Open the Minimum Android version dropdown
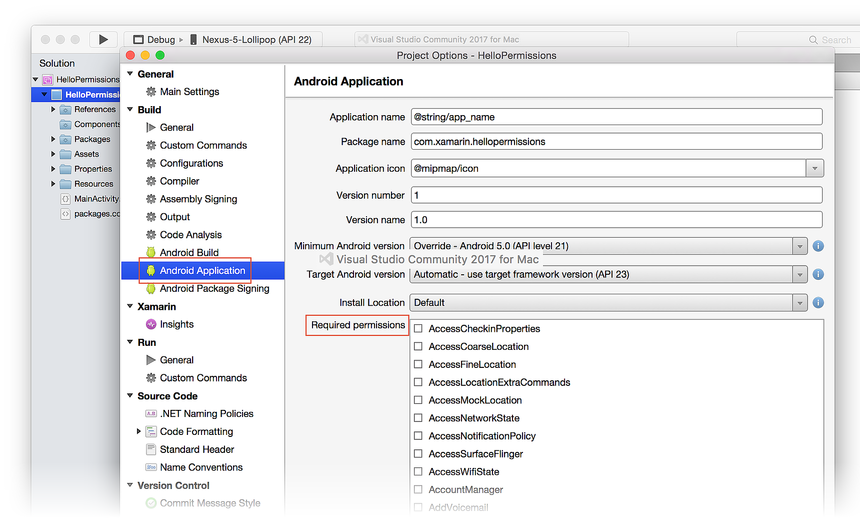This screenshot has width=860, height=518. (799, 246)
